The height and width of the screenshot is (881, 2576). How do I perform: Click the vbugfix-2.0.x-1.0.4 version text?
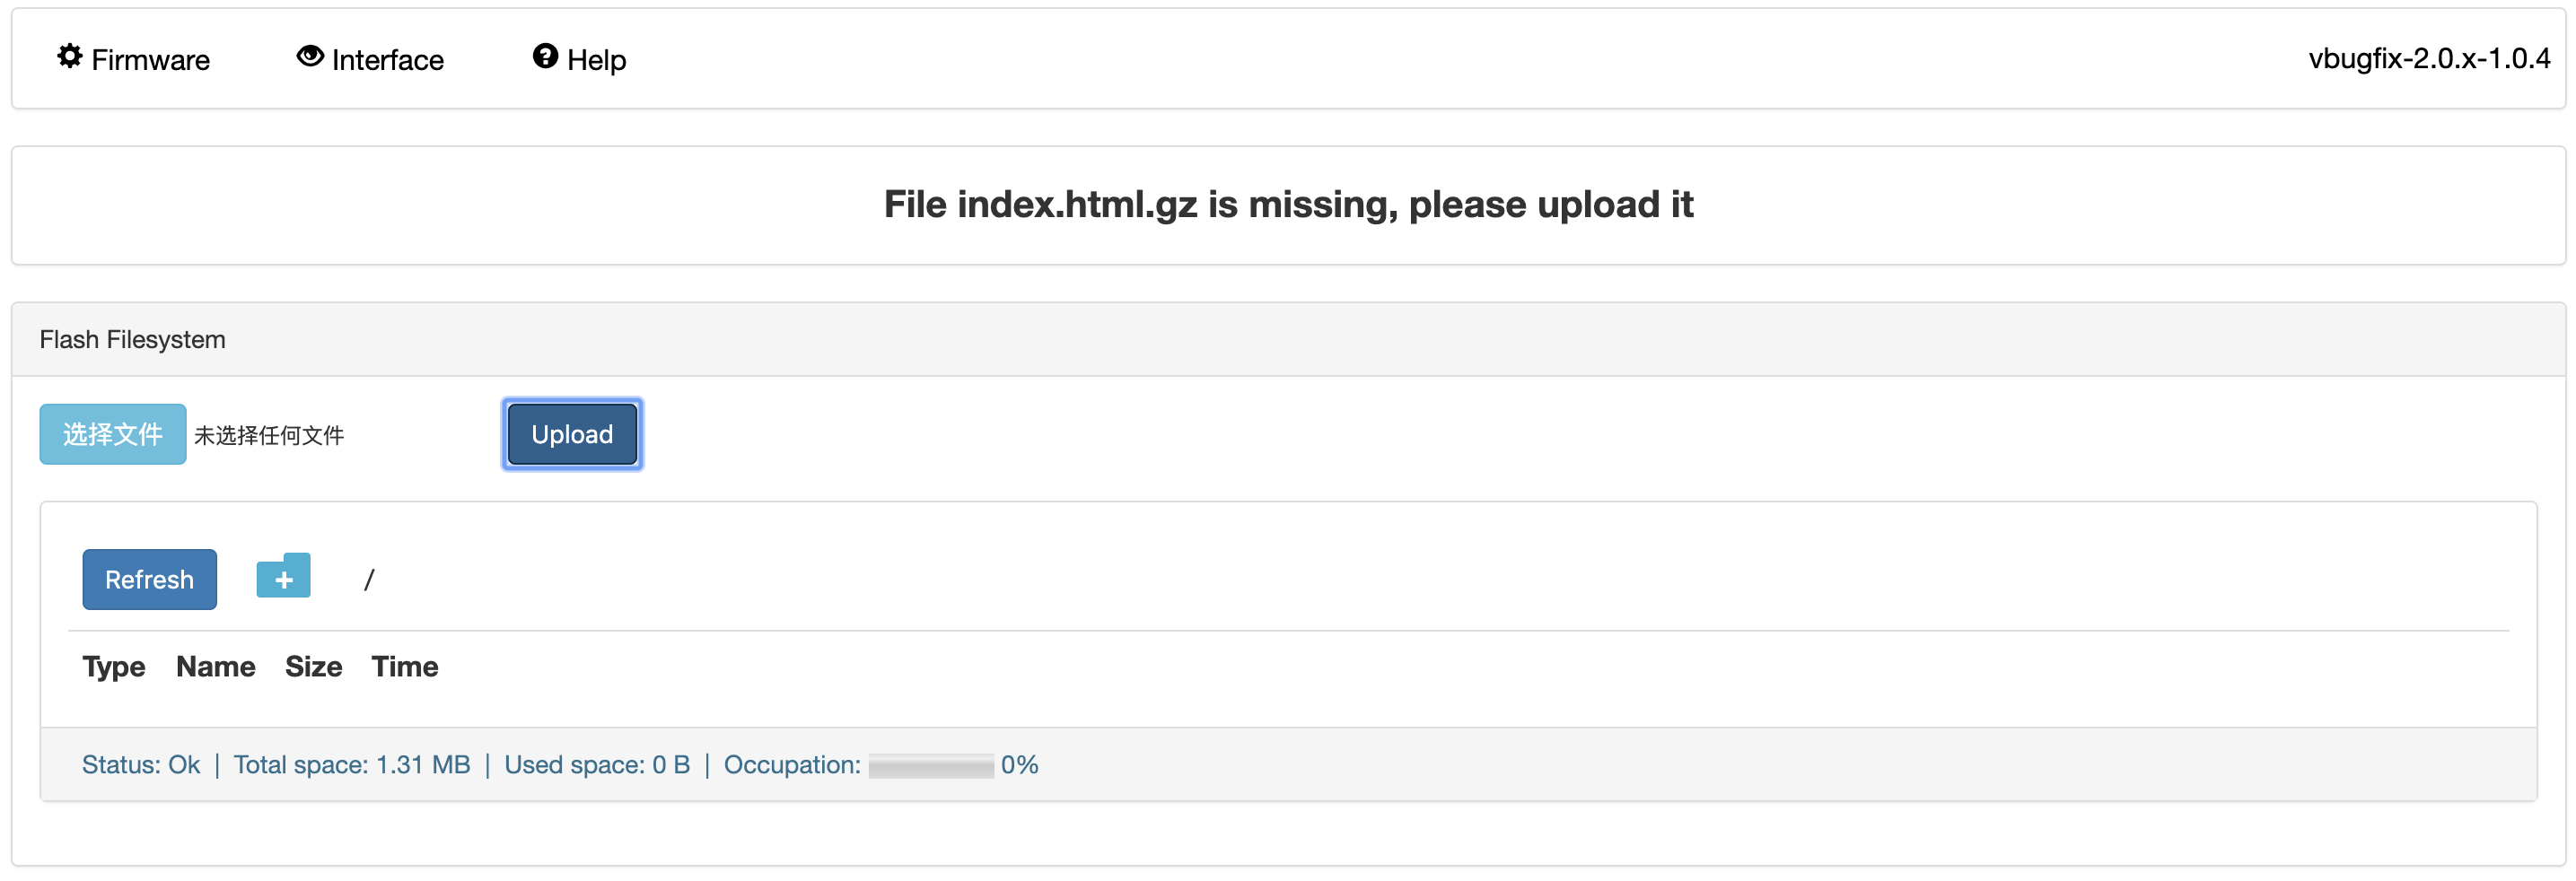[2428, 58]
